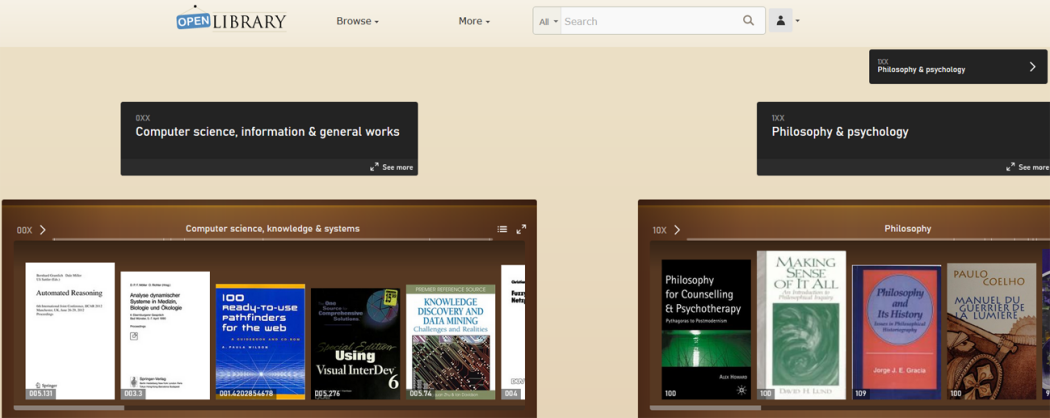Viewport: 1050px width, 418px height.
Task: Click the magnifying glass search icon
Action: coord(749,21)
